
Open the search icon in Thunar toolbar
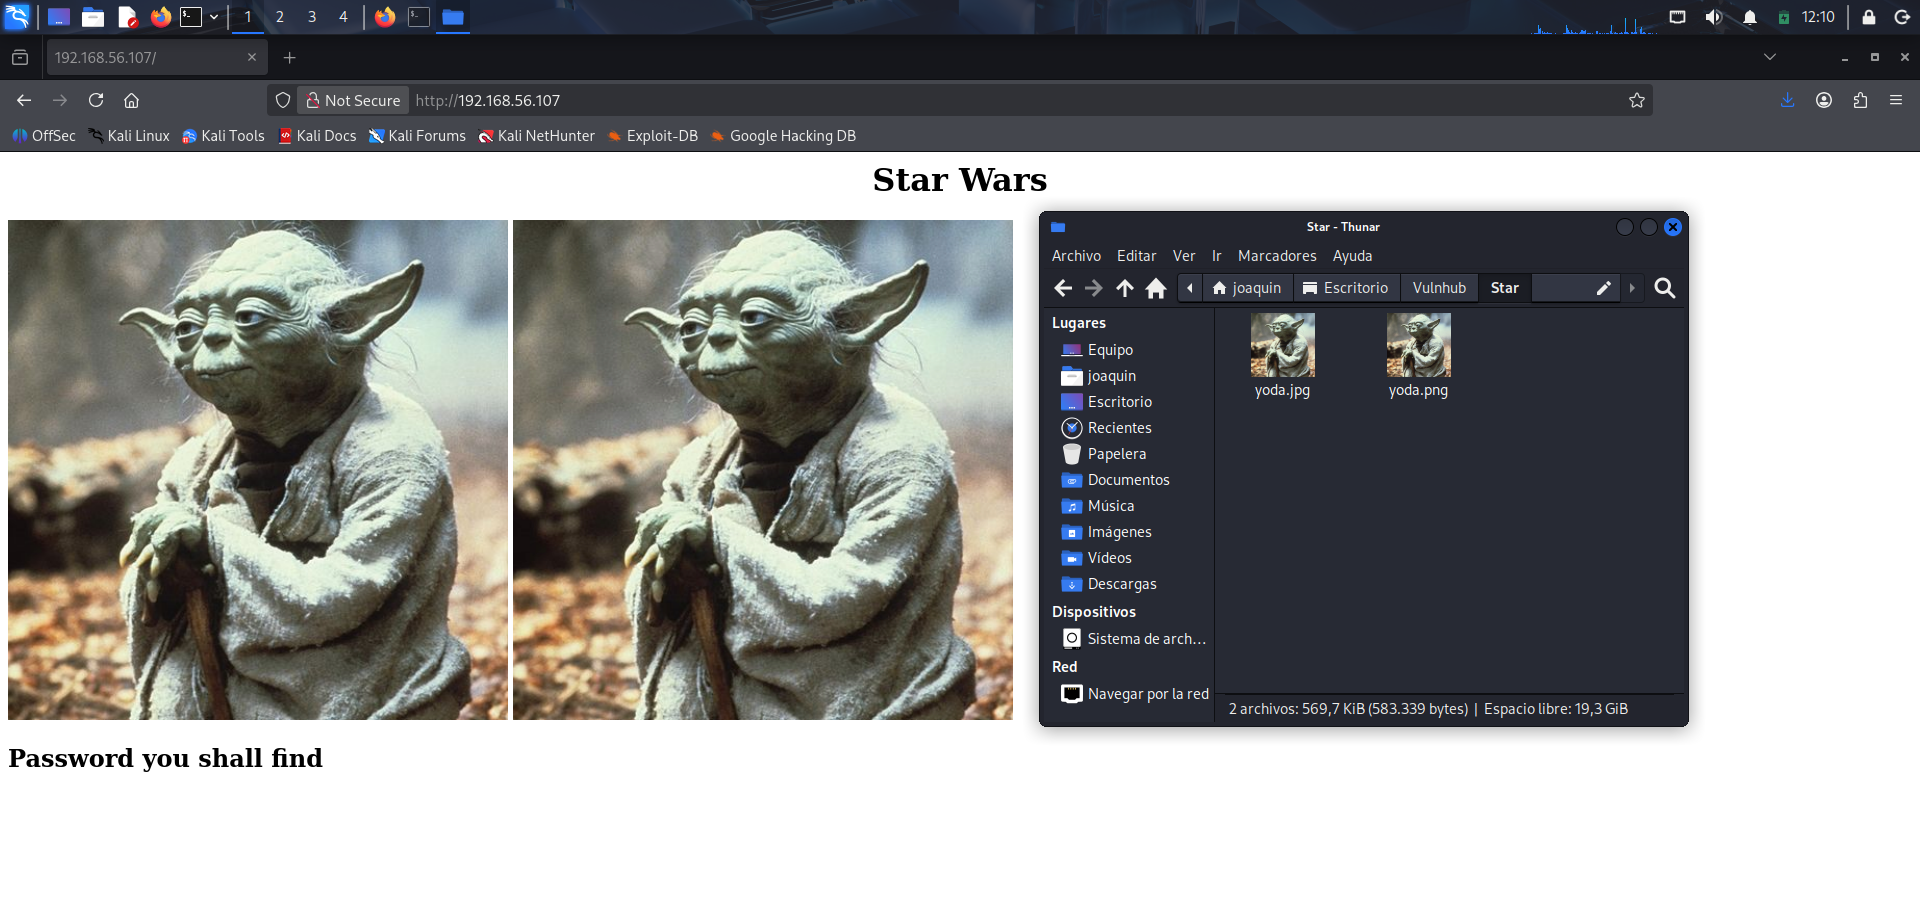click(1665, 287)
